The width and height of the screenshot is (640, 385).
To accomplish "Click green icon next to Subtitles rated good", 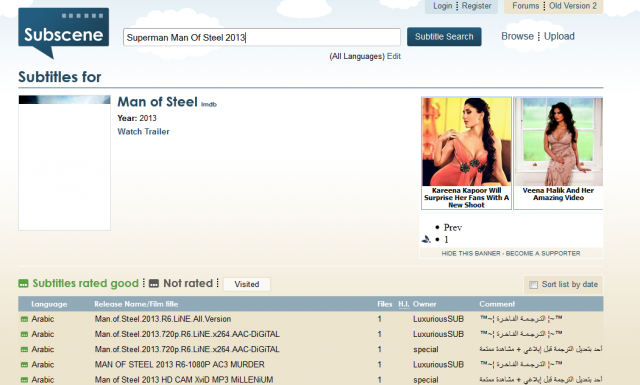I will [x=23, y=283].
